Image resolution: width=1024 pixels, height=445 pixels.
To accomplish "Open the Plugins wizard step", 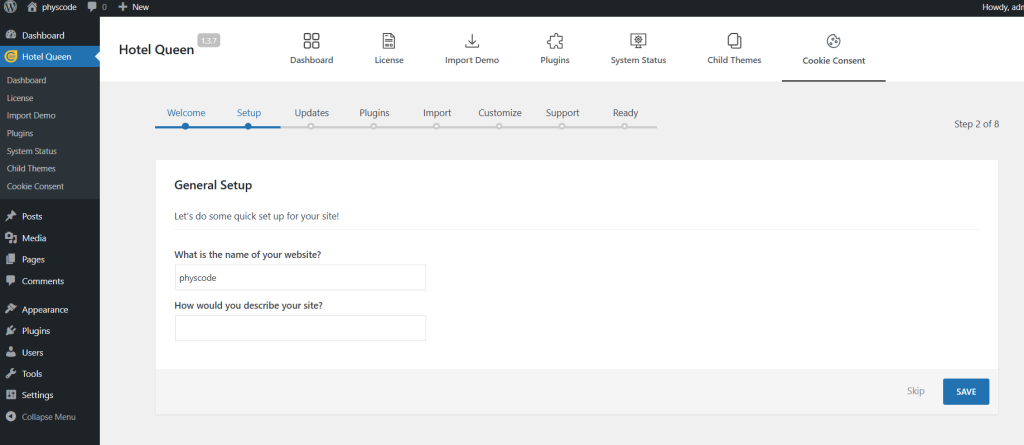I will 374,113.
